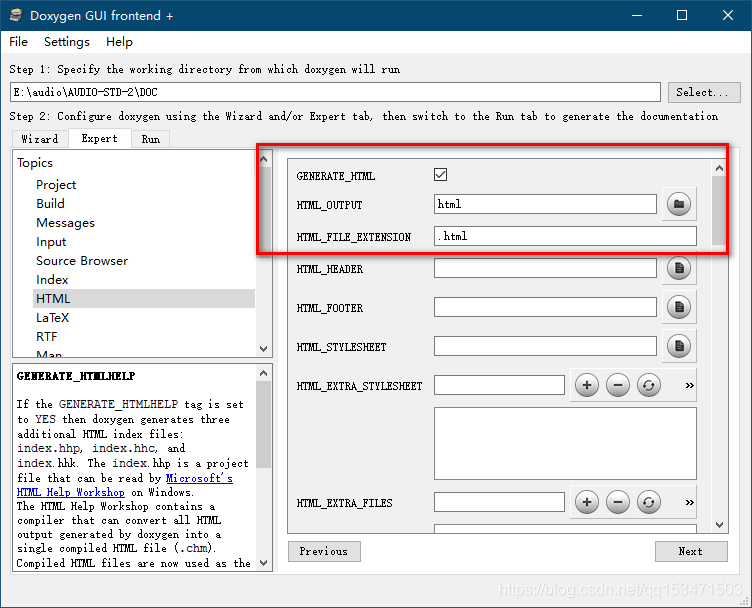The height and width of the screenshot is (608, 752).
Task: Click the HTML_EXTRA_STYLESHEET list box
Action: pyautogui.click(x=565, y=444)
